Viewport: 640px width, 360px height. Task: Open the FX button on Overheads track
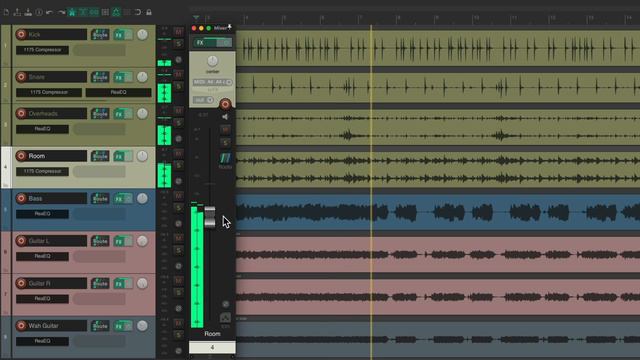pos(119,114)
